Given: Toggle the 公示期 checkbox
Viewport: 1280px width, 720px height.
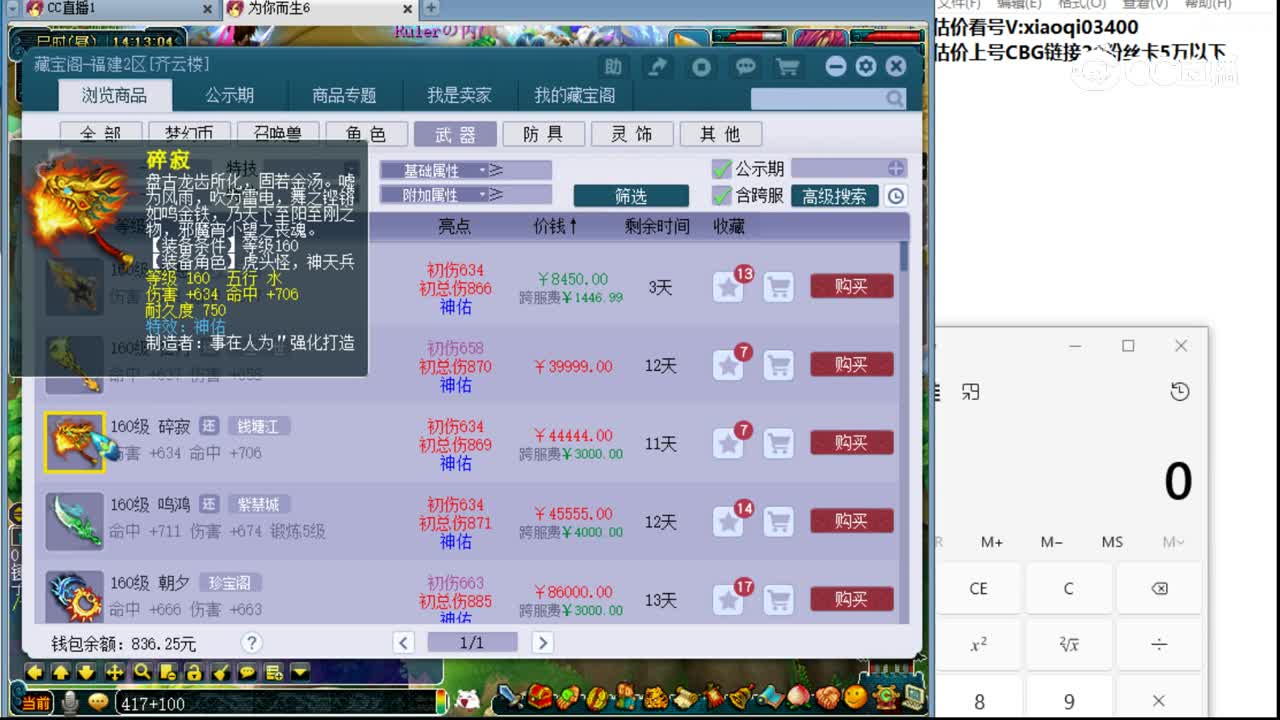Looking at the screenshot, I should (x=722, y=168).
